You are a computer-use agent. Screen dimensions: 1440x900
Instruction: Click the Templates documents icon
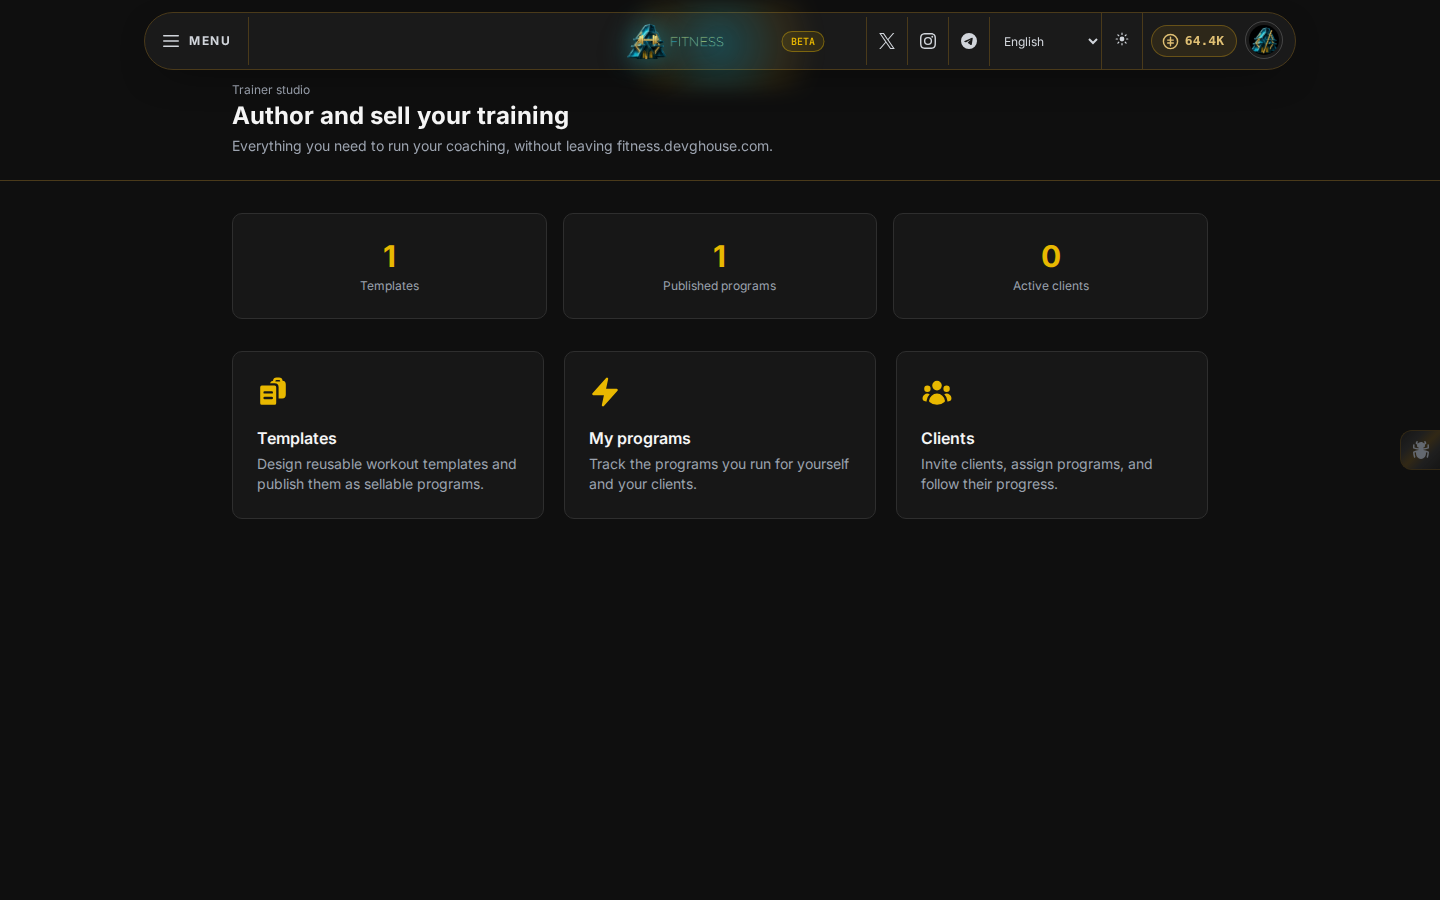point(273,391)
